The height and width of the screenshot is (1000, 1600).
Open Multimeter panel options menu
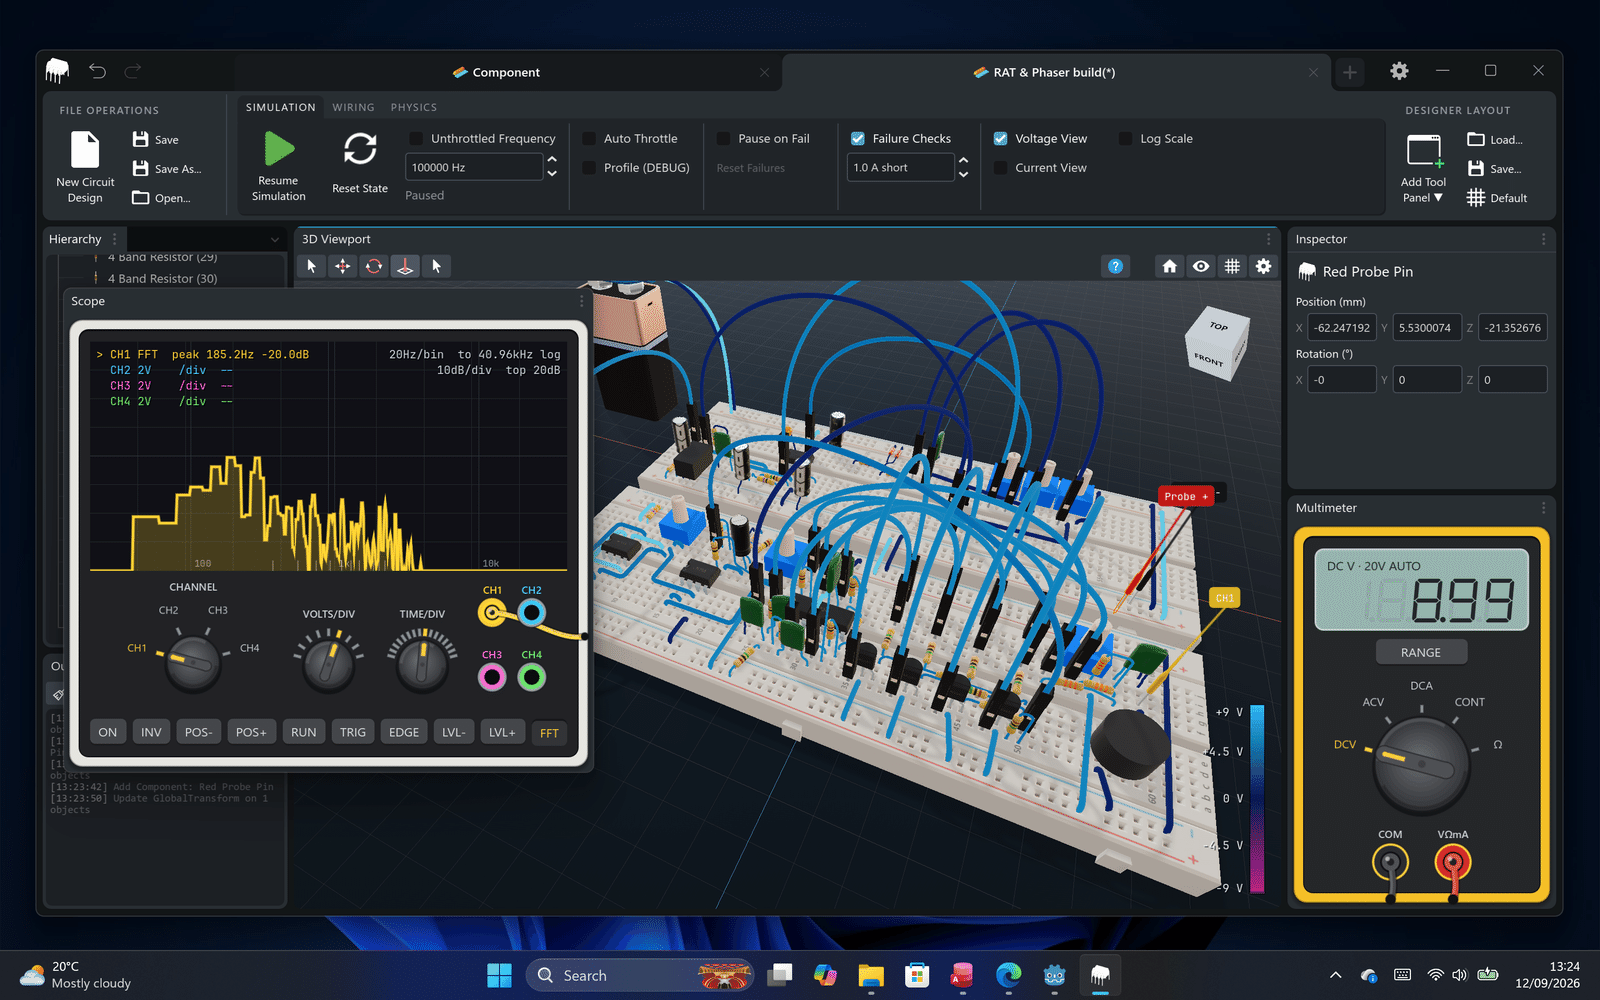click(1543, 508)
